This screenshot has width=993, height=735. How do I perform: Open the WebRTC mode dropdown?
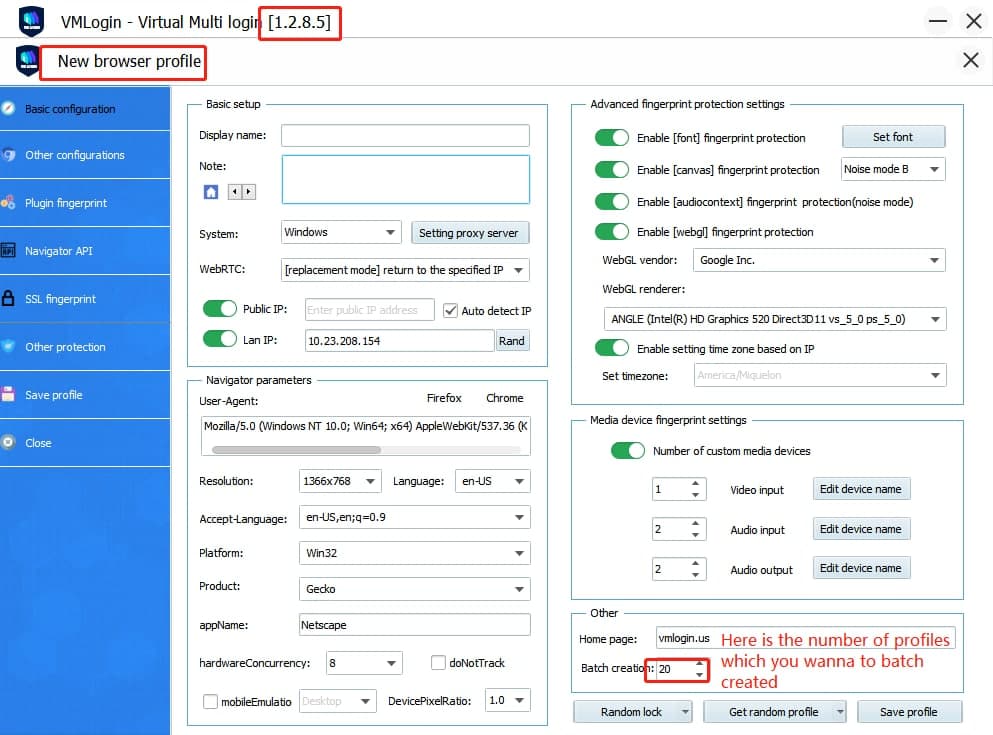coord(405,270)
